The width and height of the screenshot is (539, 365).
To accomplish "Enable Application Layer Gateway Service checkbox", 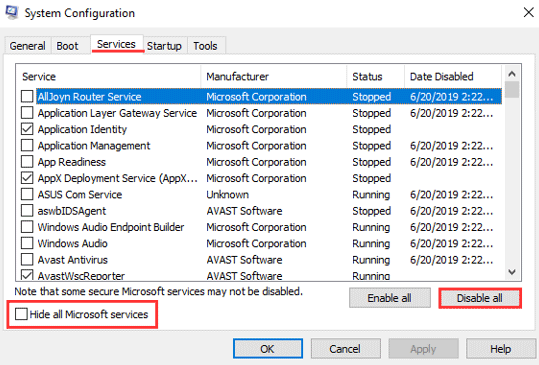I will coord(27,113).
